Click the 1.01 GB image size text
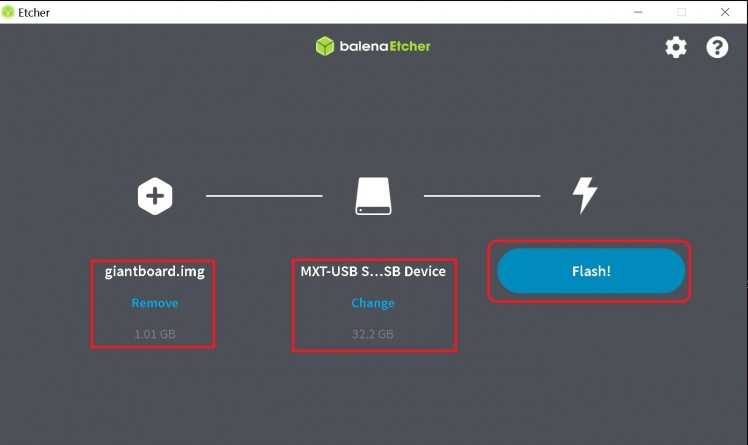Image resolution: width=748 pixels, height=445 pixels. point(155,334)
